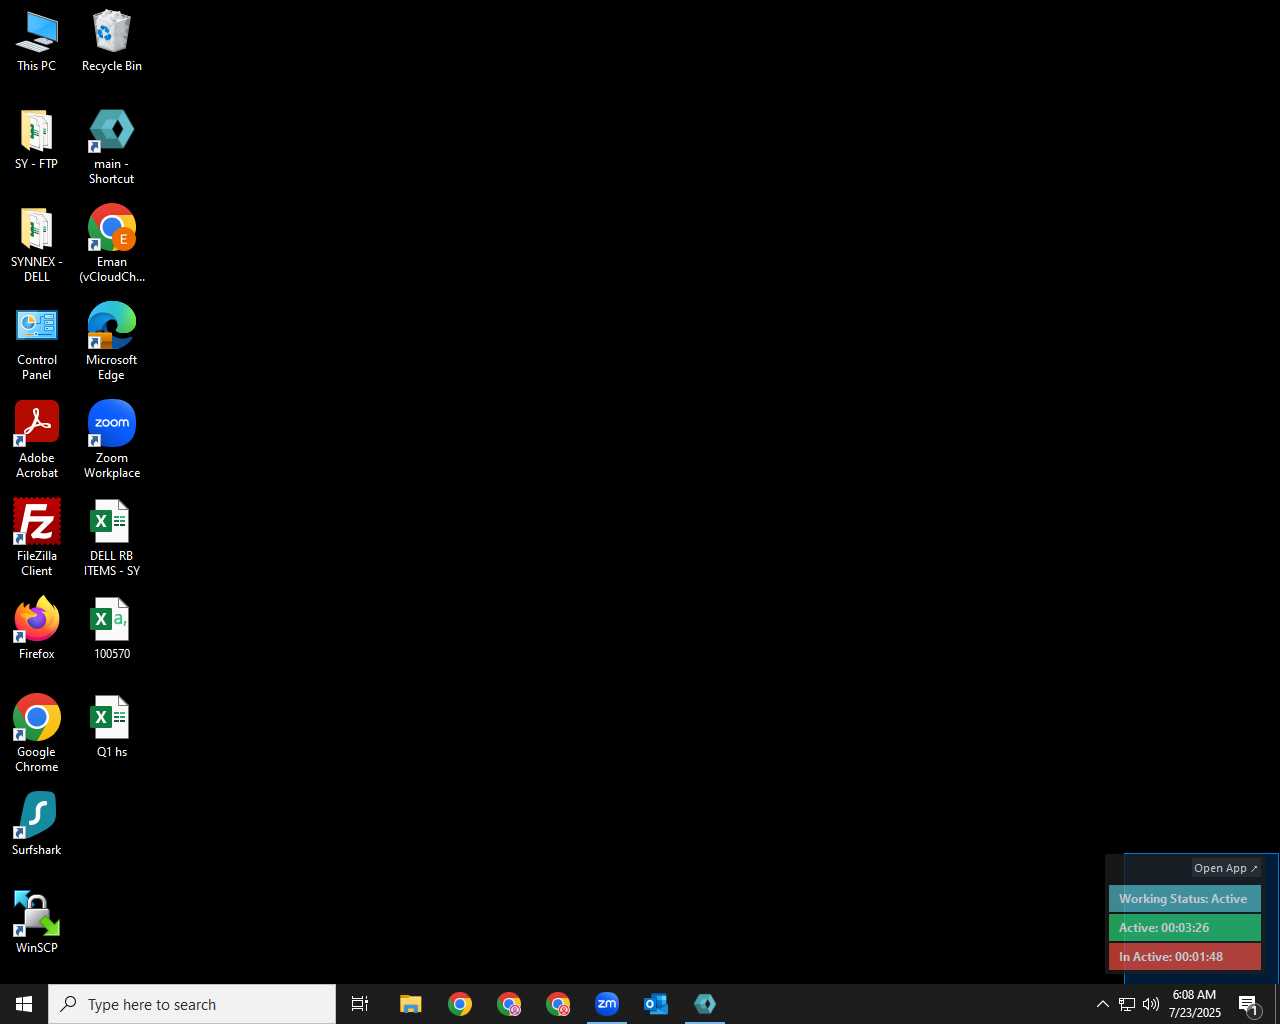The height and width of the screenshot is (1024, 1280).
Task: Select the Recycle Bin icon
Action: tap(112, 41)
